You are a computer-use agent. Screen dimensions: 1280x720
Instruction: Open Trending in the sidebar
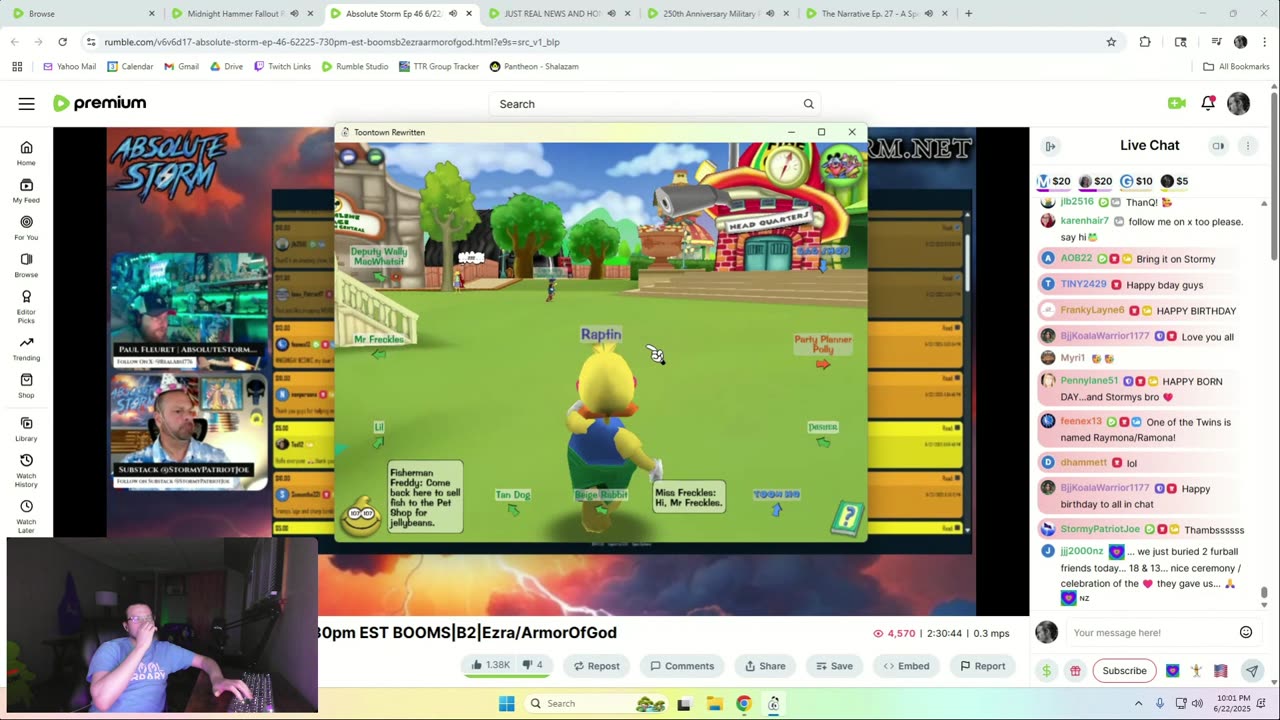click(x=26, y=348)
